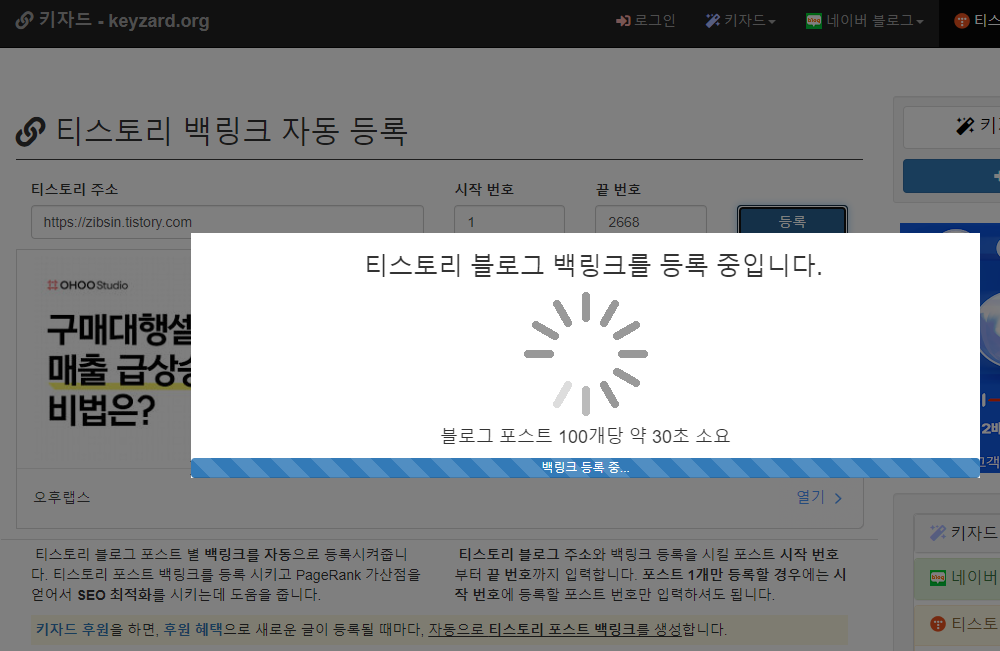Click the 로그인 login arrow icon
The image size is (1000, 651).
pos(622,21)
